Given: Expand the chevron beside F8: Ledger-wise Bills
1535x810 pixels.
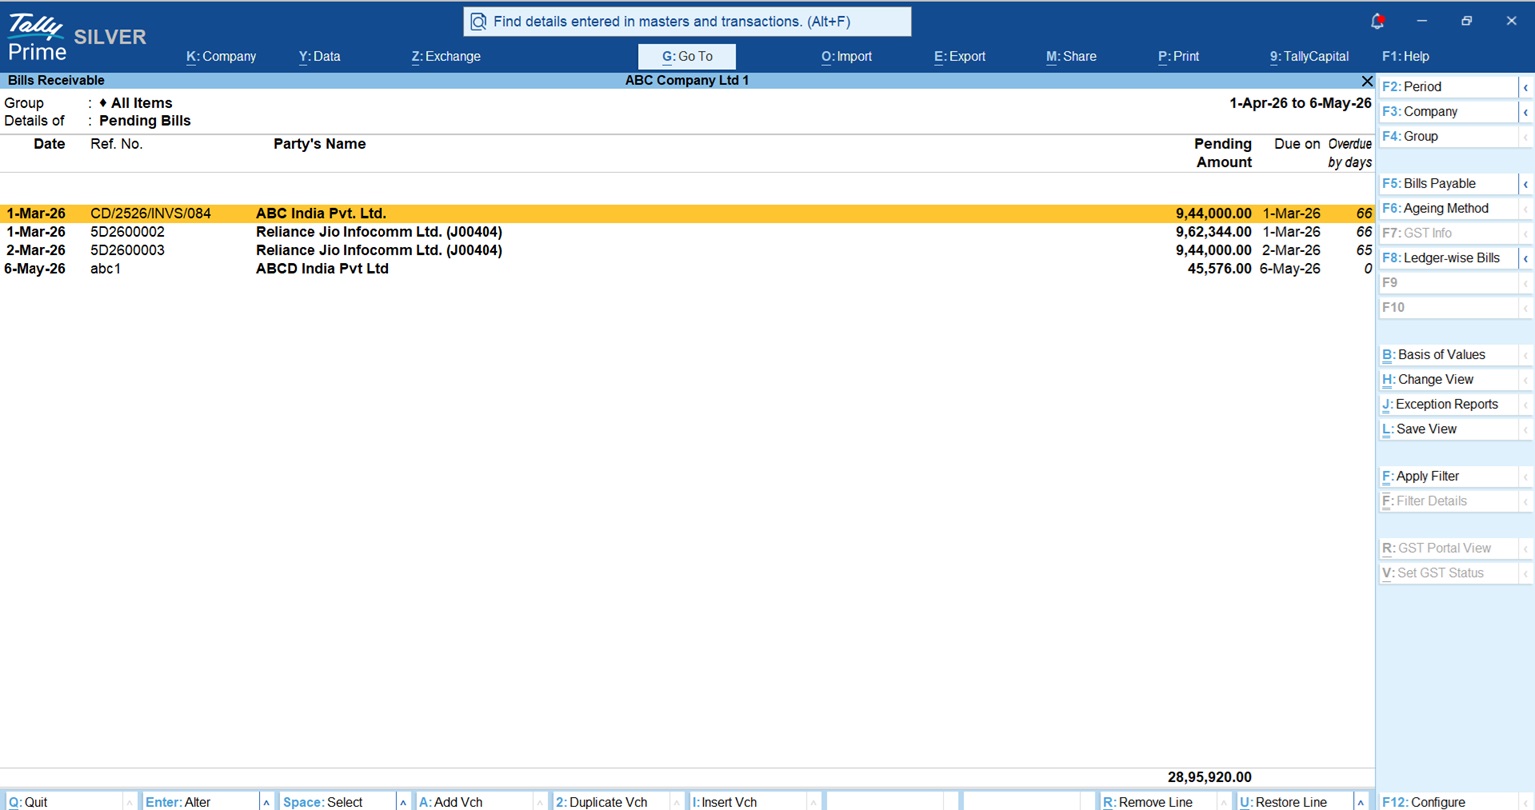Looking at the screenshot, I should tap(1526, 259).
